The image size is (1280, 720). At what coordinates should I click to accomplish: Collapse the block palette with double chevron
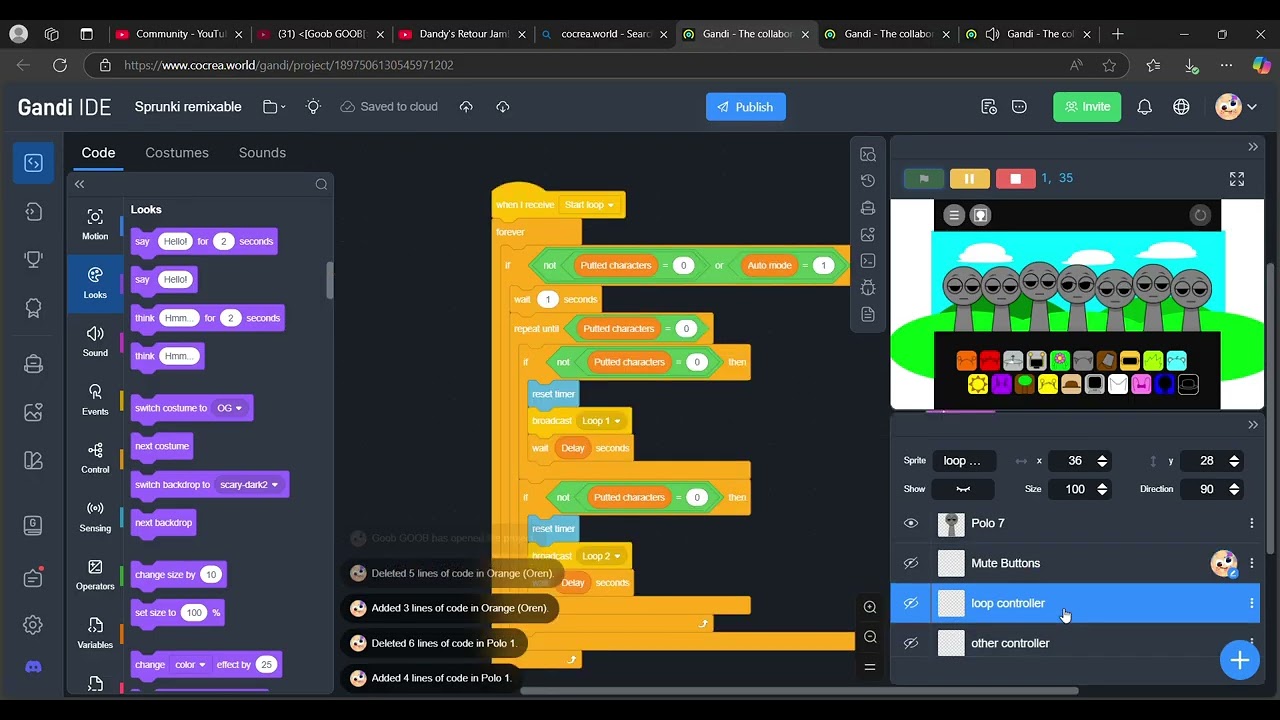pos(80,184)
